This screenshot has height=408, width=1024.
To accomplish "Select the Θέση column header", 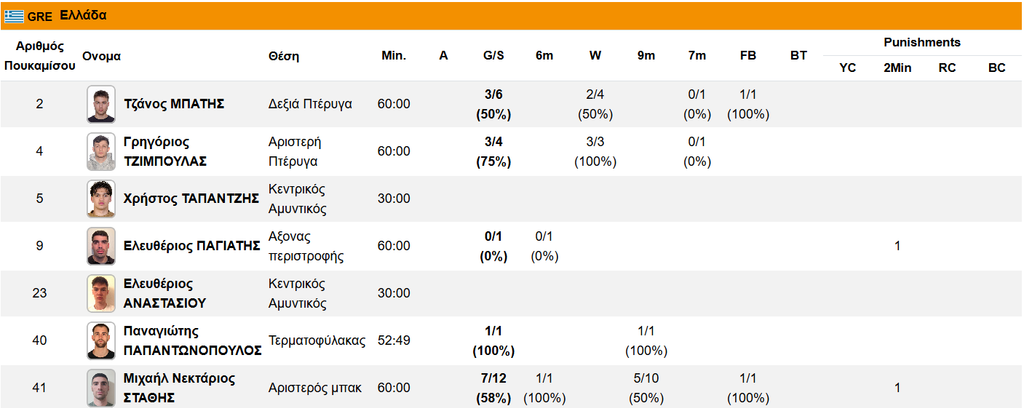I will [x=283, y=56].
